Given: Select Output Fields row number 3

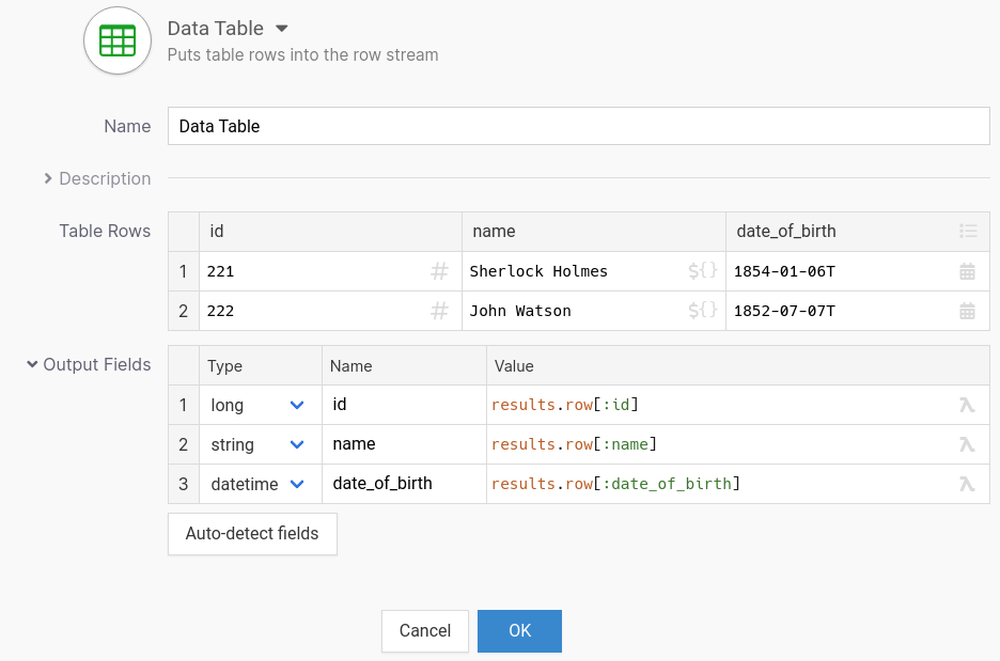Looking at the screenshot, I should point(184,484).
